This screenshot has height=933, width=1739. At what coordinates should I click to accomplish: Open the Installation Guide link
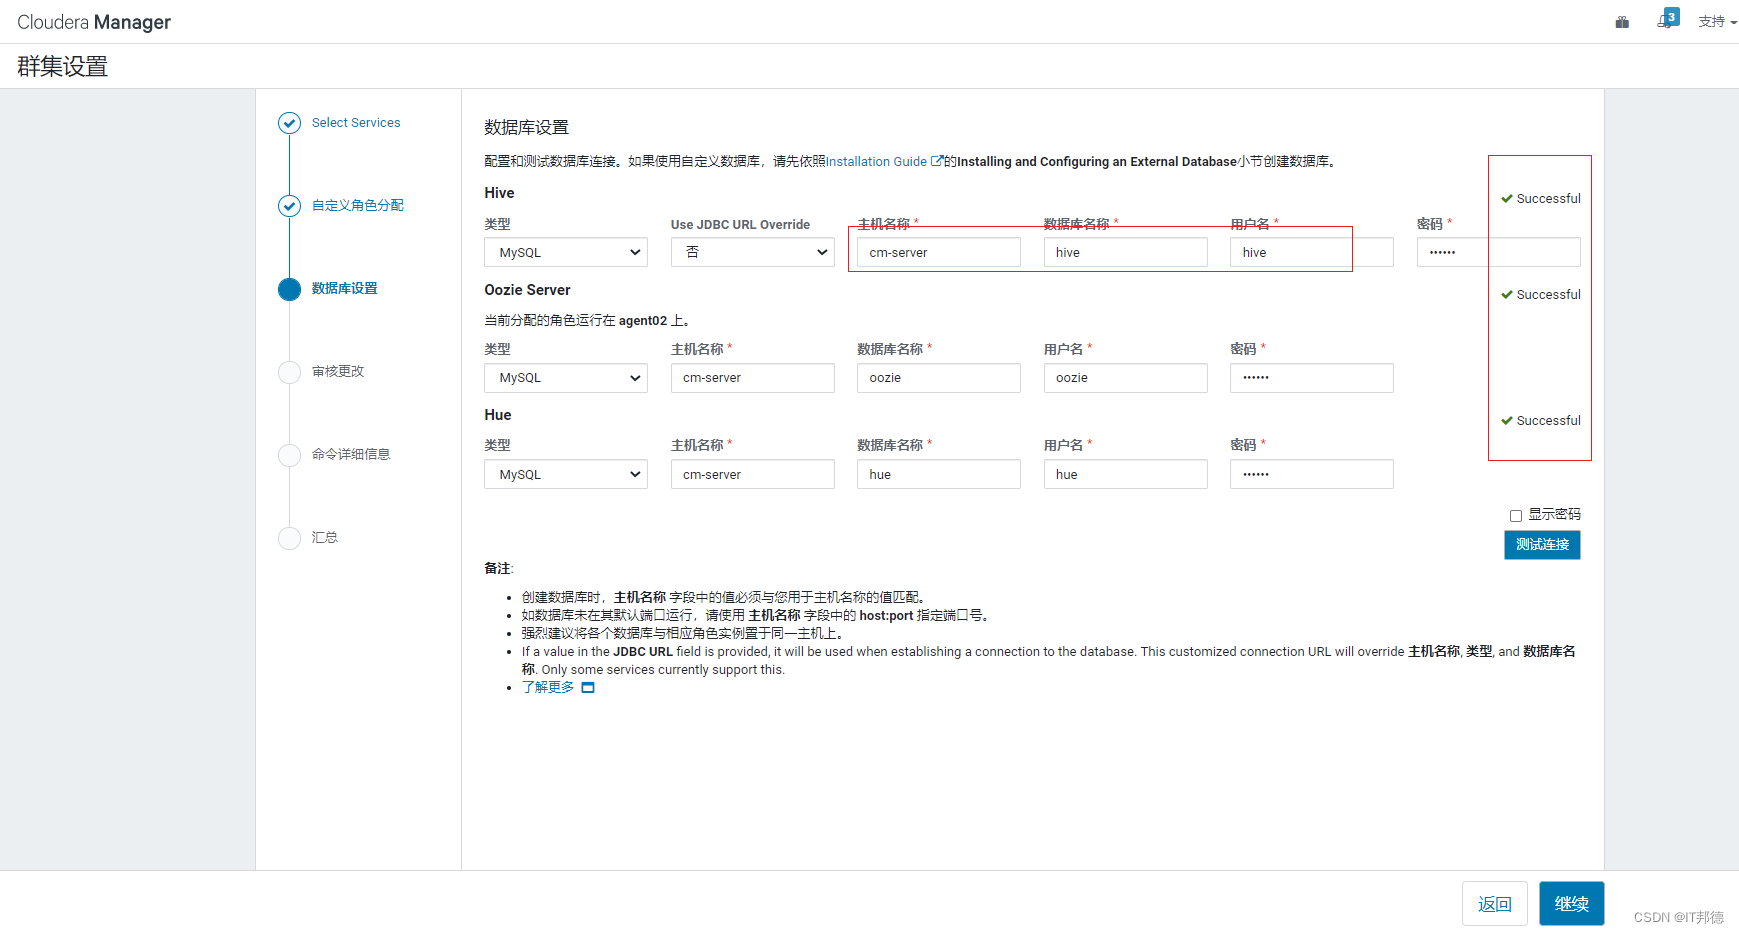click(877, 162)
